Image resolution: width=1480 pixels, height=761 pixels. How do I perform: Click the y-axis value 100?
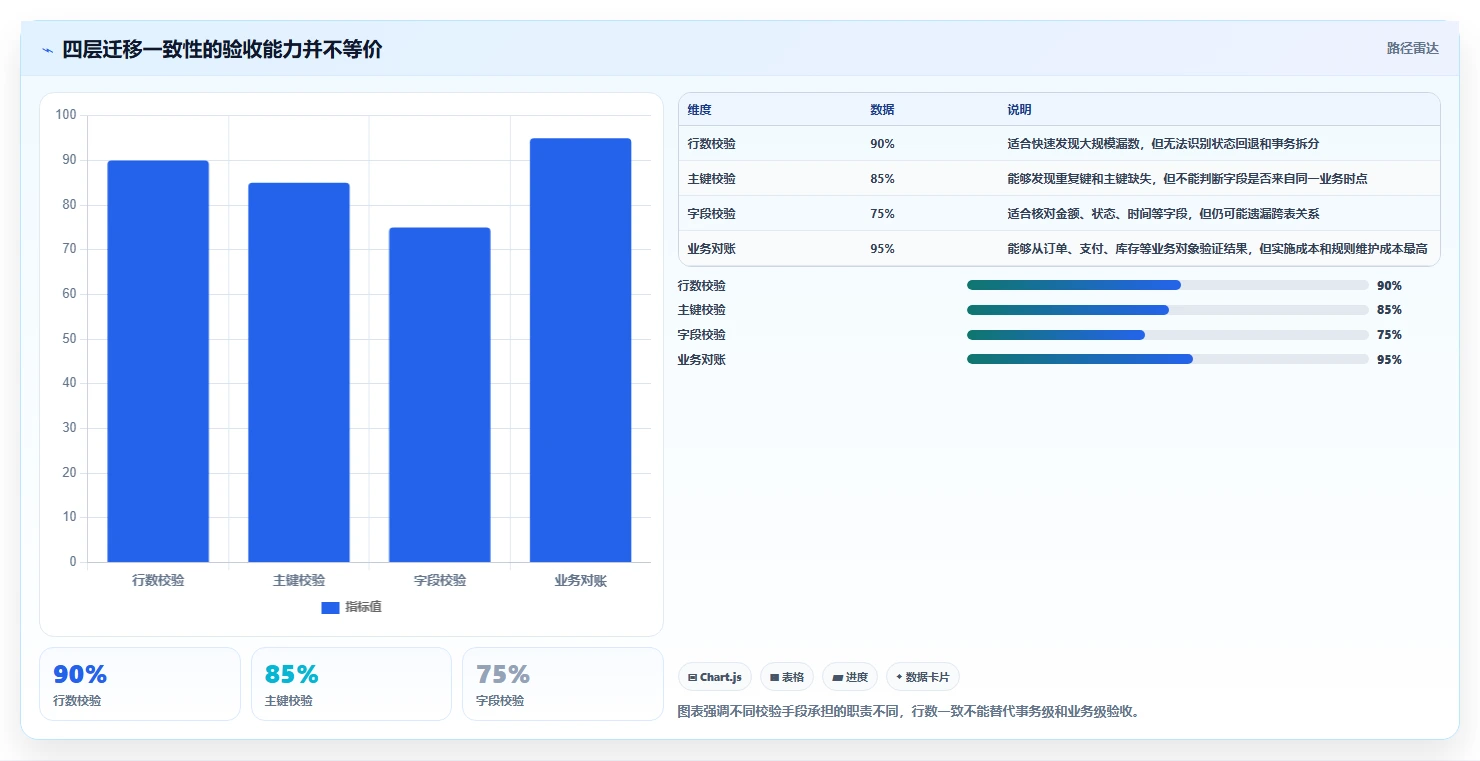point(66,115)
